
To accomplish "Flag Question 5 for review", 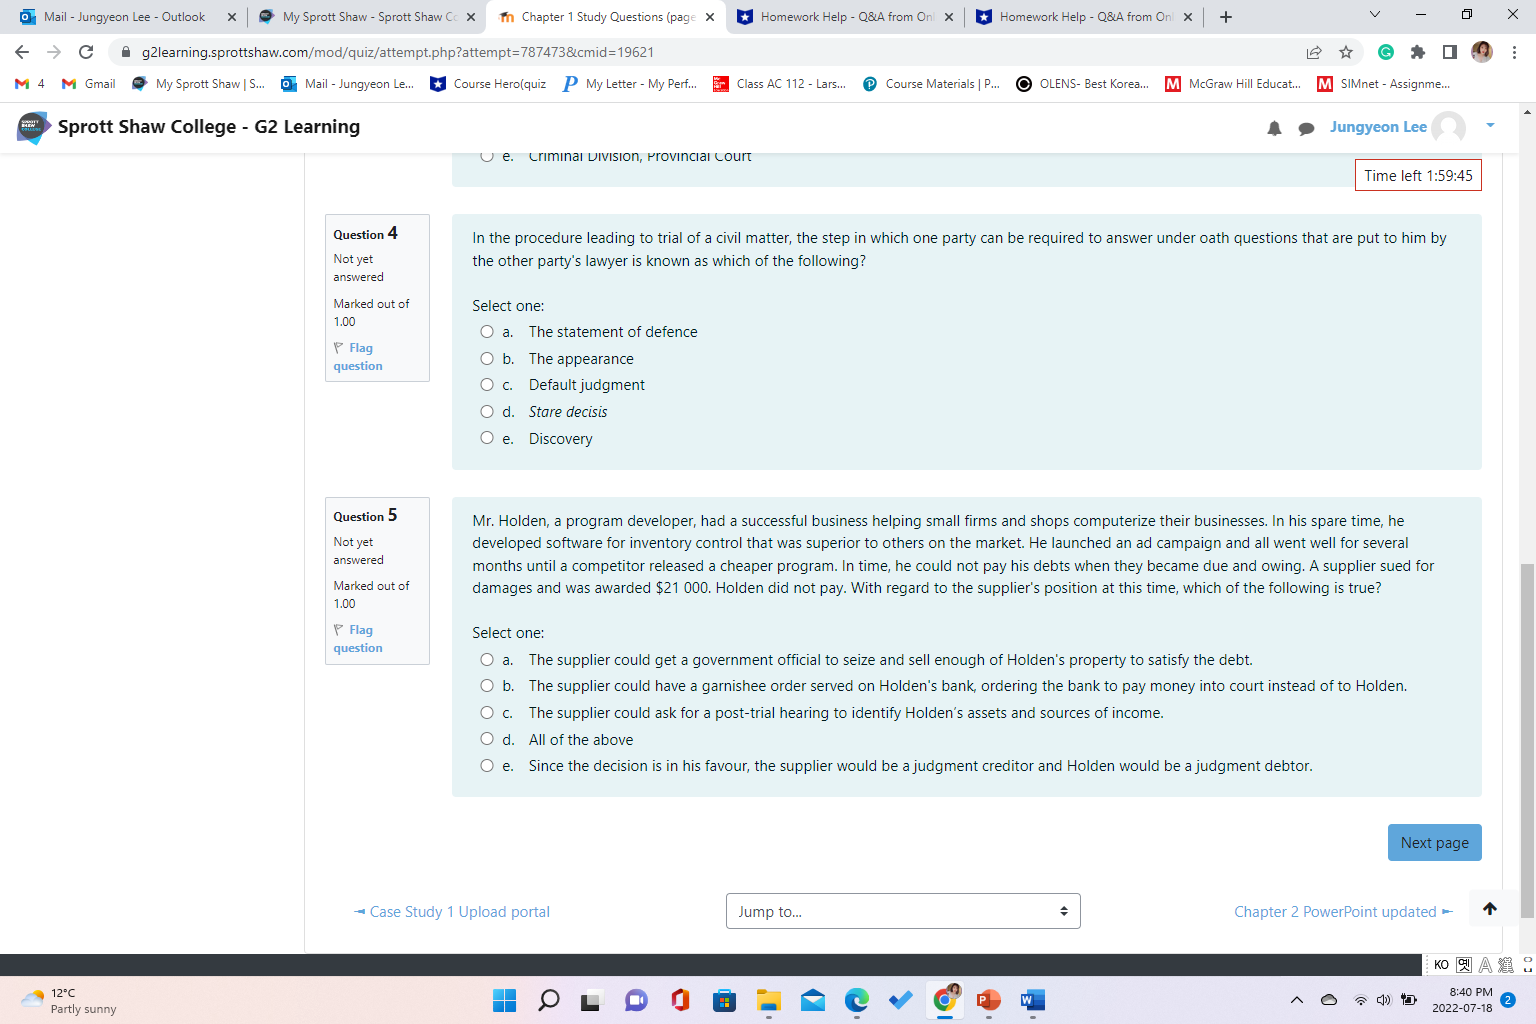I will click(355, 638).
